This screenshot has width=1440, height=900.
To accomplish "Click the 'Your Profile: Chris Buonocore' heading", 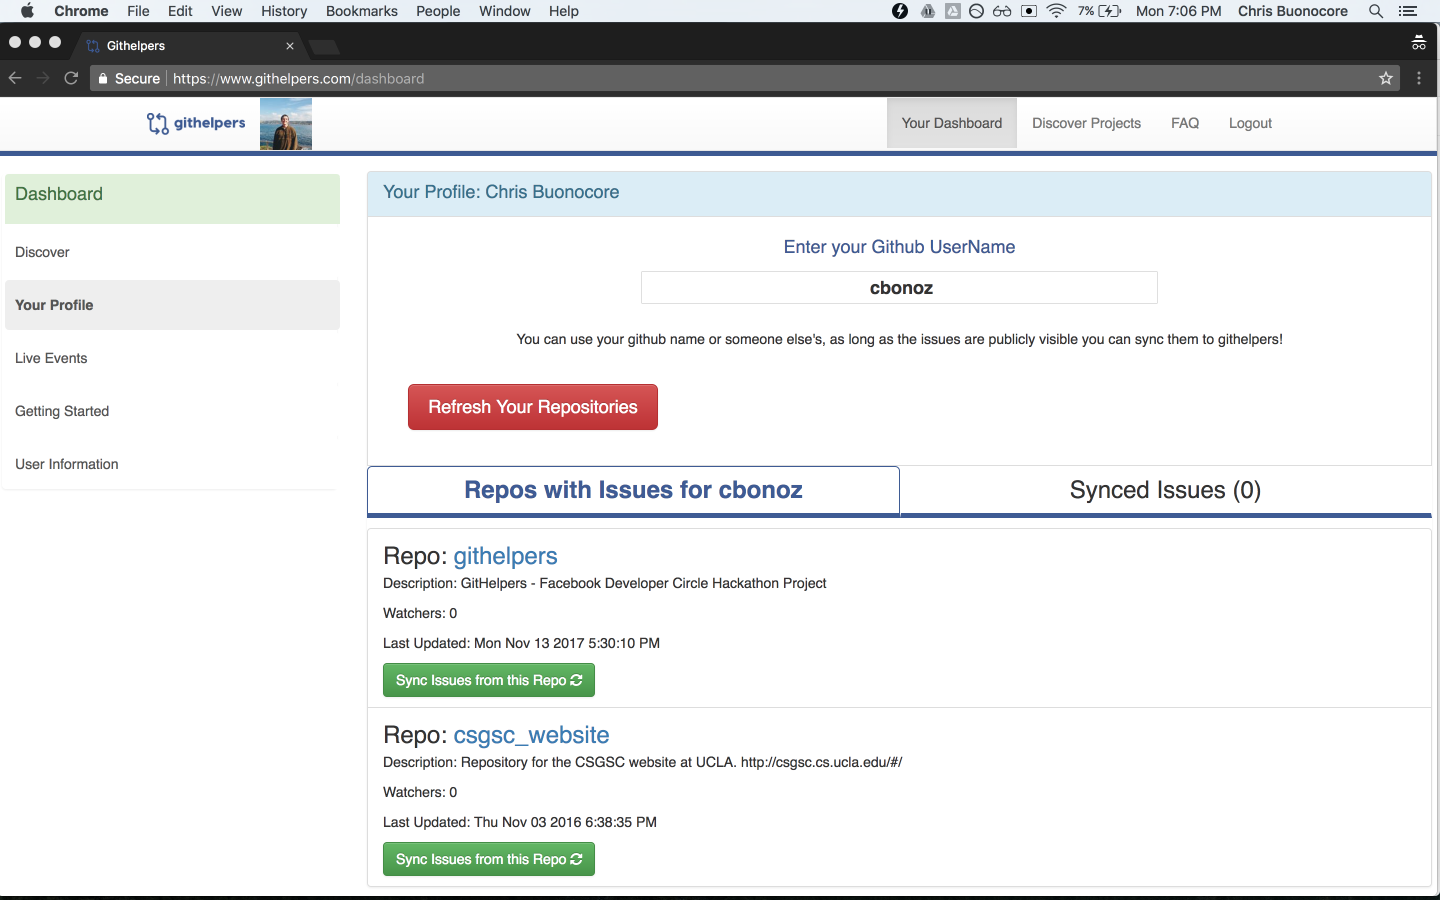I will click(501, 192).
